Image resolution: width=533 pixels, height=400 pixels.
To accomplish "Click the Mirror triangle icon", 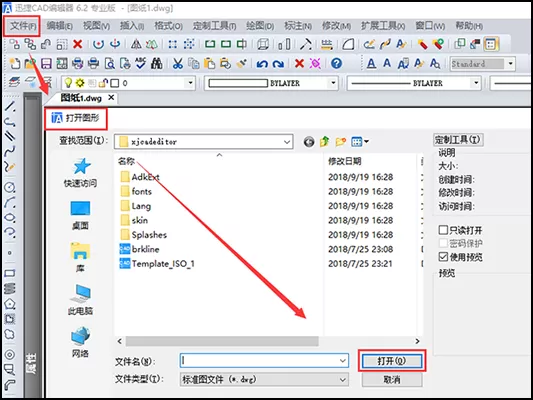I will pyautogui.click(x=136, y=44).
